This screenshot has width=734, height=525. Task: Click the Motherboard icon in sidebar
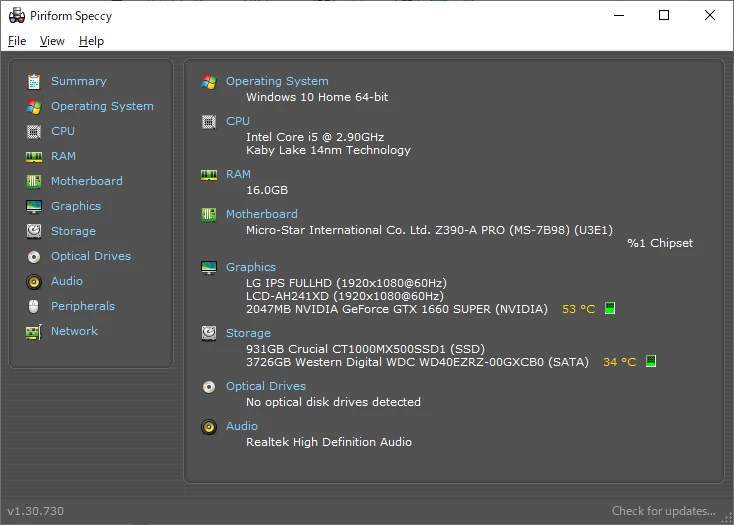coord(34,182)
